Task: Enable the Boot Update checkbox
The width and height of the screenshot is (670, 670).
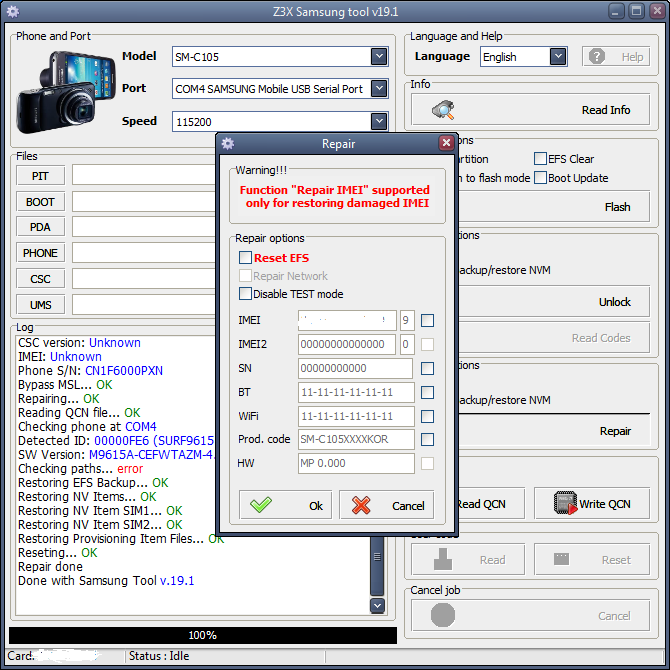Action: pyautogui.click(x=541, y=177)
